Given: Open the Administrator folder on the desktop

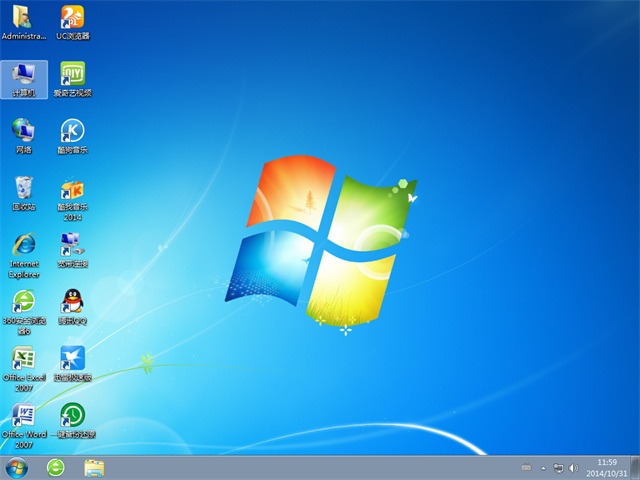Looking at the screenshot, I should 24,22.
